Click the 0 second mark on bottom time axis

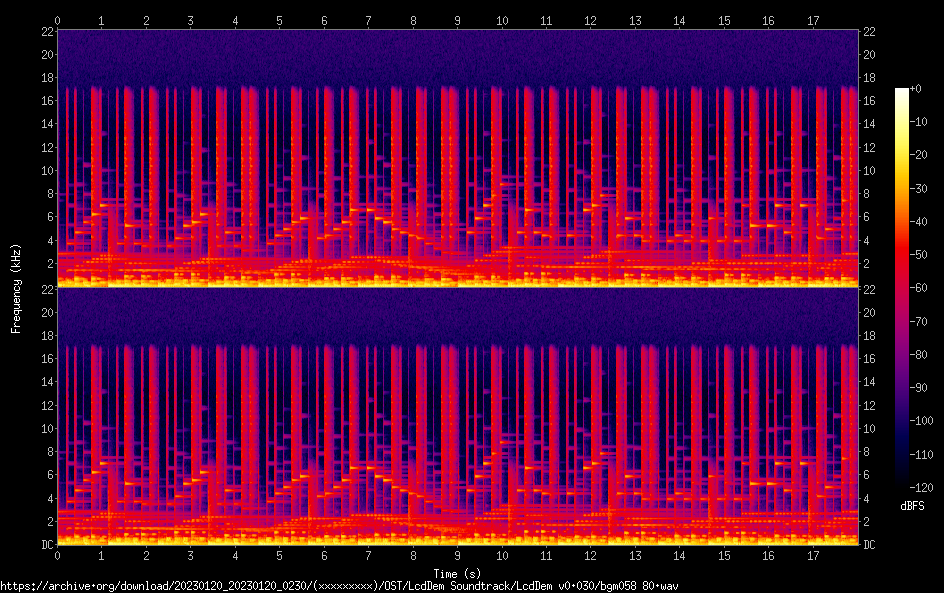coord(58,555)
